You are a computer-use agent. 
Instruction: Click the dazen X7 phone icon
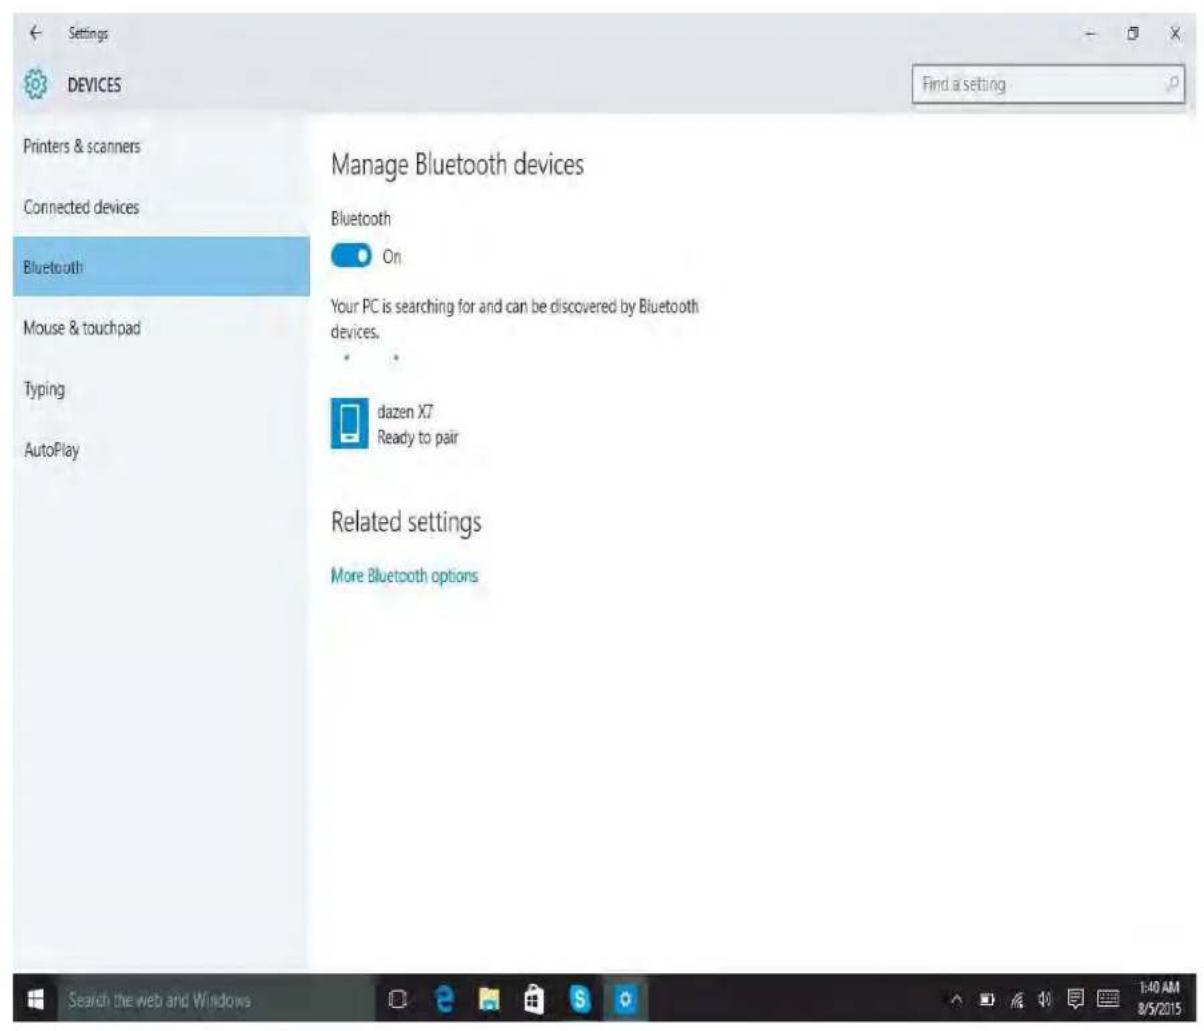pos(349,423)
